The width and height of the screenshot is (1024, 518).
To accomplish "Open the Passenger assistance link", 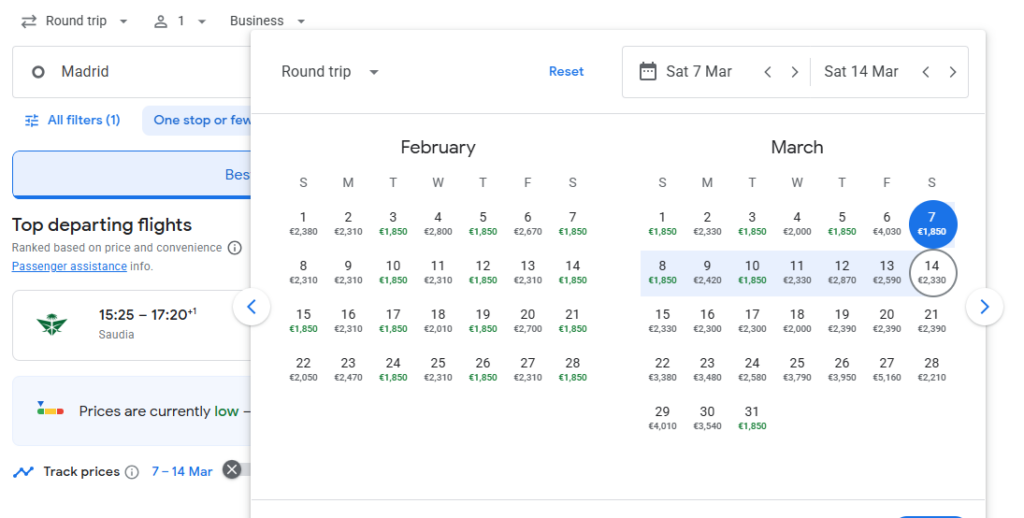I will tap(69, 267).
